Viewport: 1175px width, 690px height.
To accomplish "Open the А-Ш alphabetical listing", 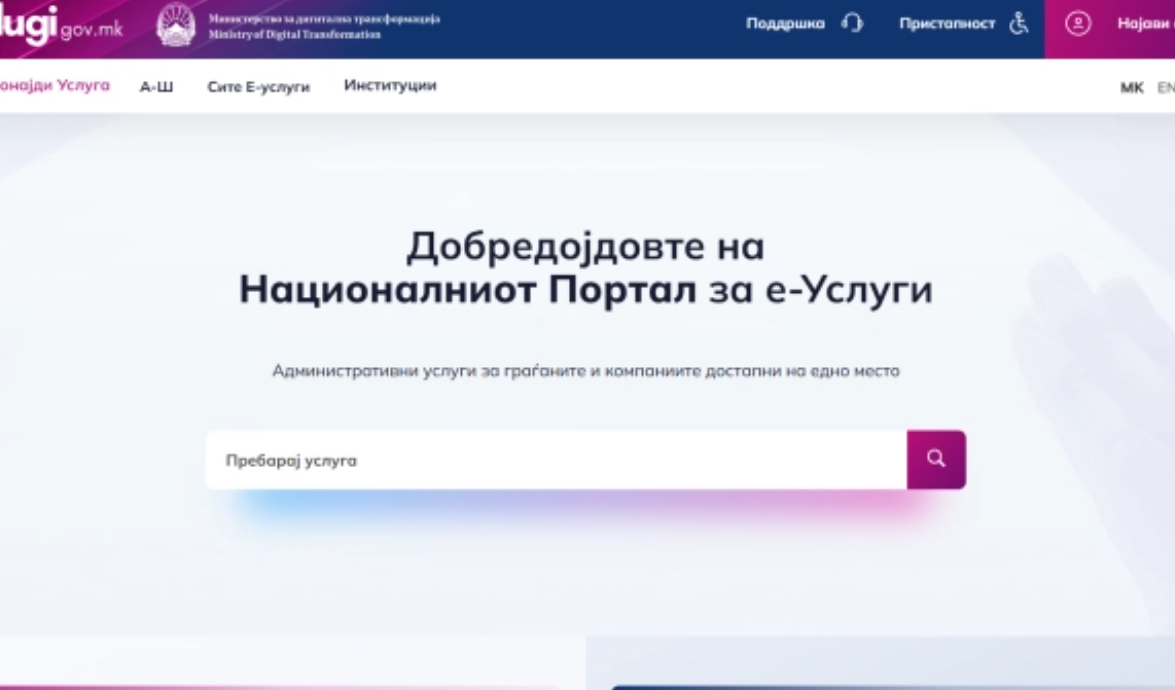I will pyautogui.click(x=156, y=87).
